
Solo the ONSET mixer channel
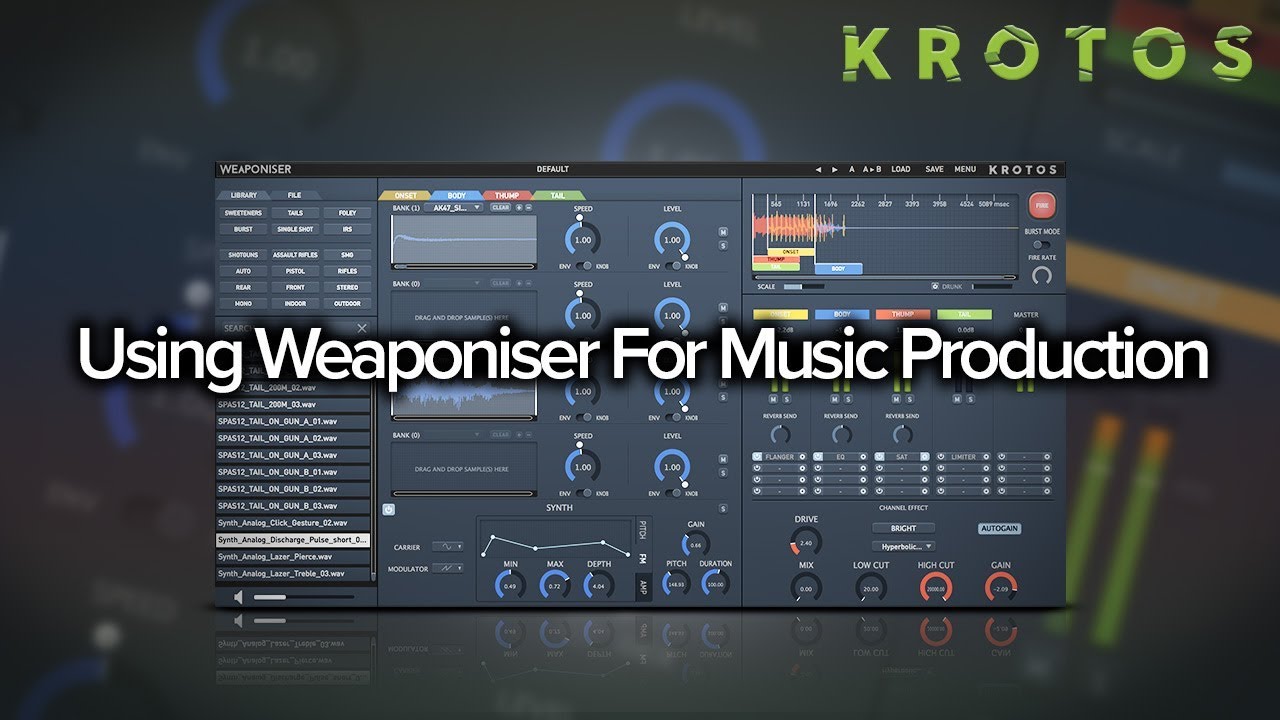click(786, 399)
